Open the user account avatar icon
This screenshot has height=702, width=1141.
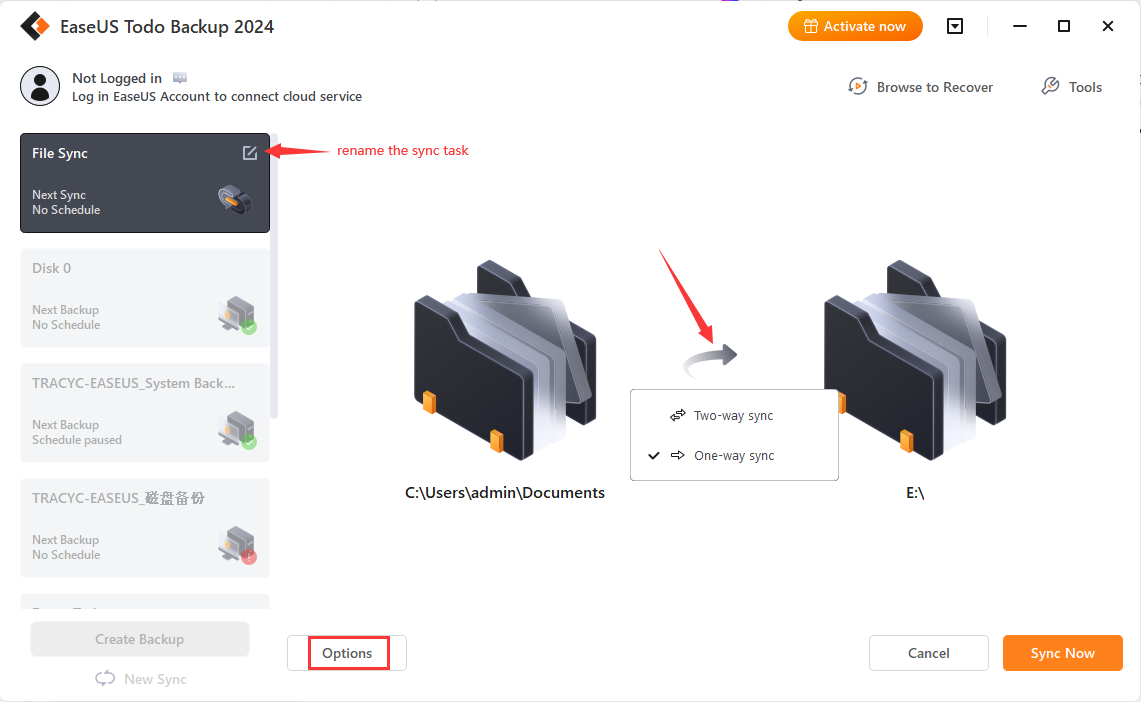pos(40,87)
